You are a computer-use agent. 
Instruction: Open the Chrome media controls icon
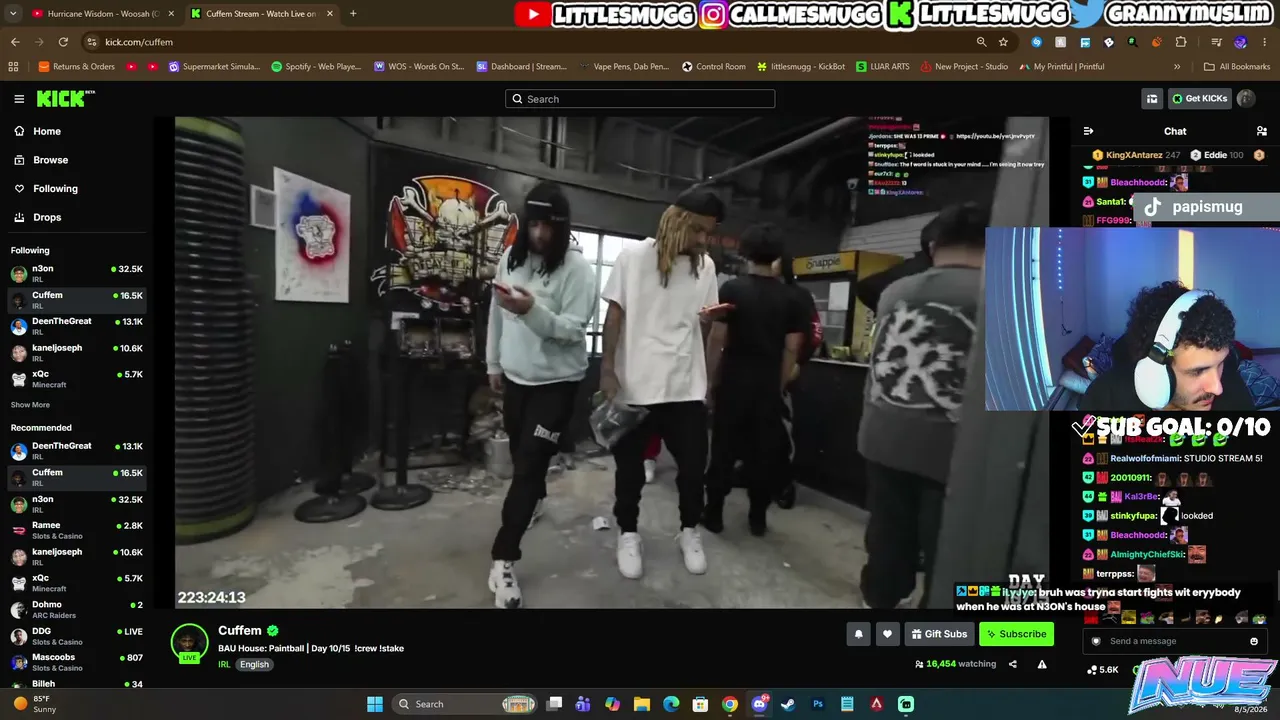pos(1216,42)
